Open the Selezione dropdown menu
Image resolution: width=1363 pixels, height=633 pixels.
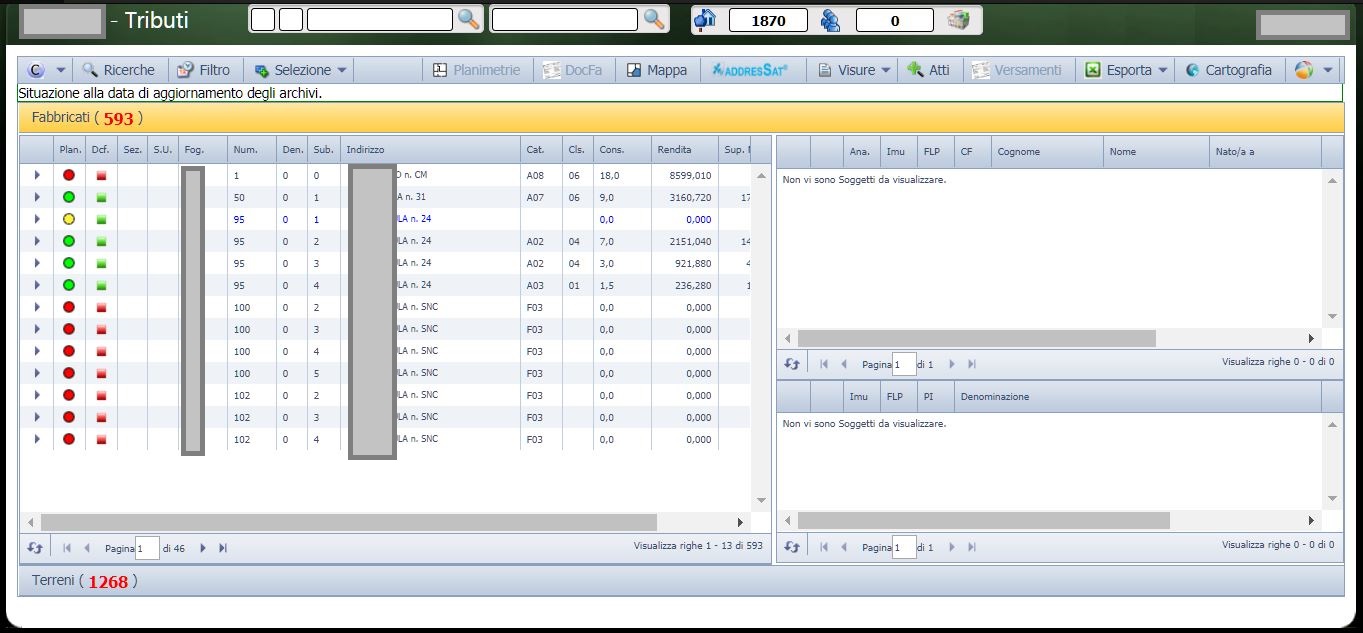(x=301, y=70)
